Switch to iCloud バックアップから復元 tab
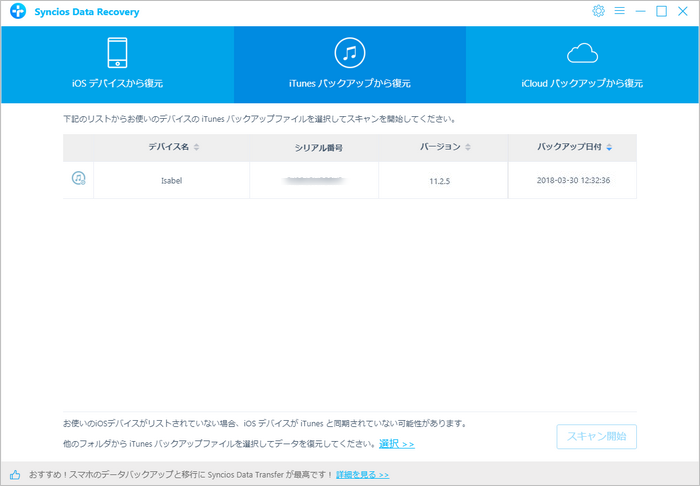 (582, 65)
